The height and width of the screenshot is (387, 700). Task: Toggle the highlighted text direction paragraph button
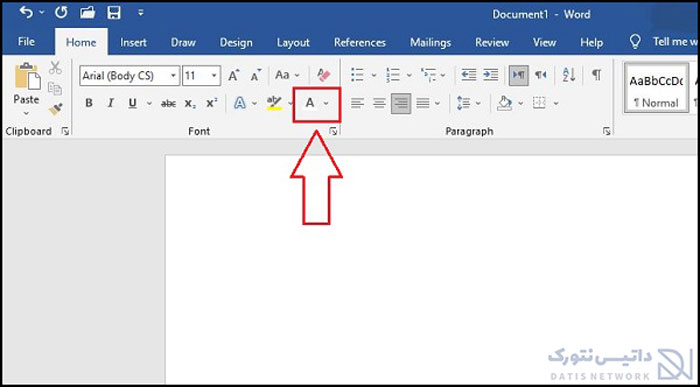pos(519,75)
